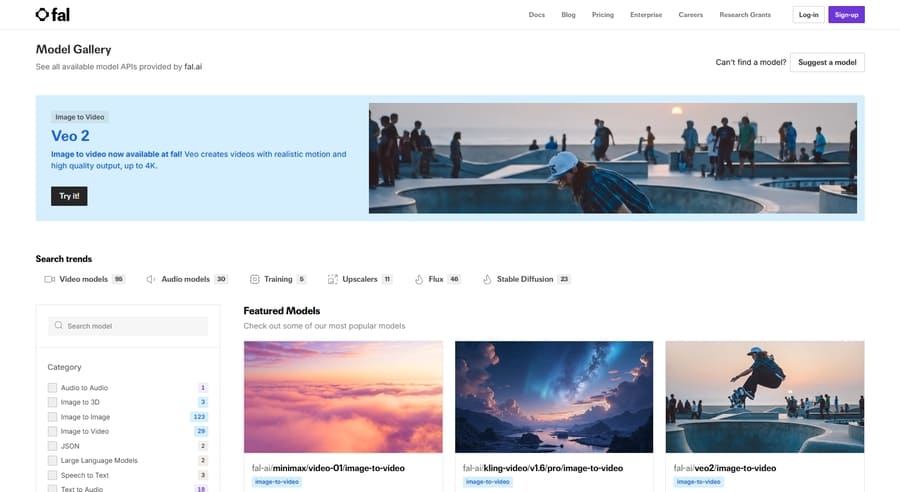This screenshot has height=492, width=900.
Task: Filter by Video models trend
Action: (x=84, y=280)
